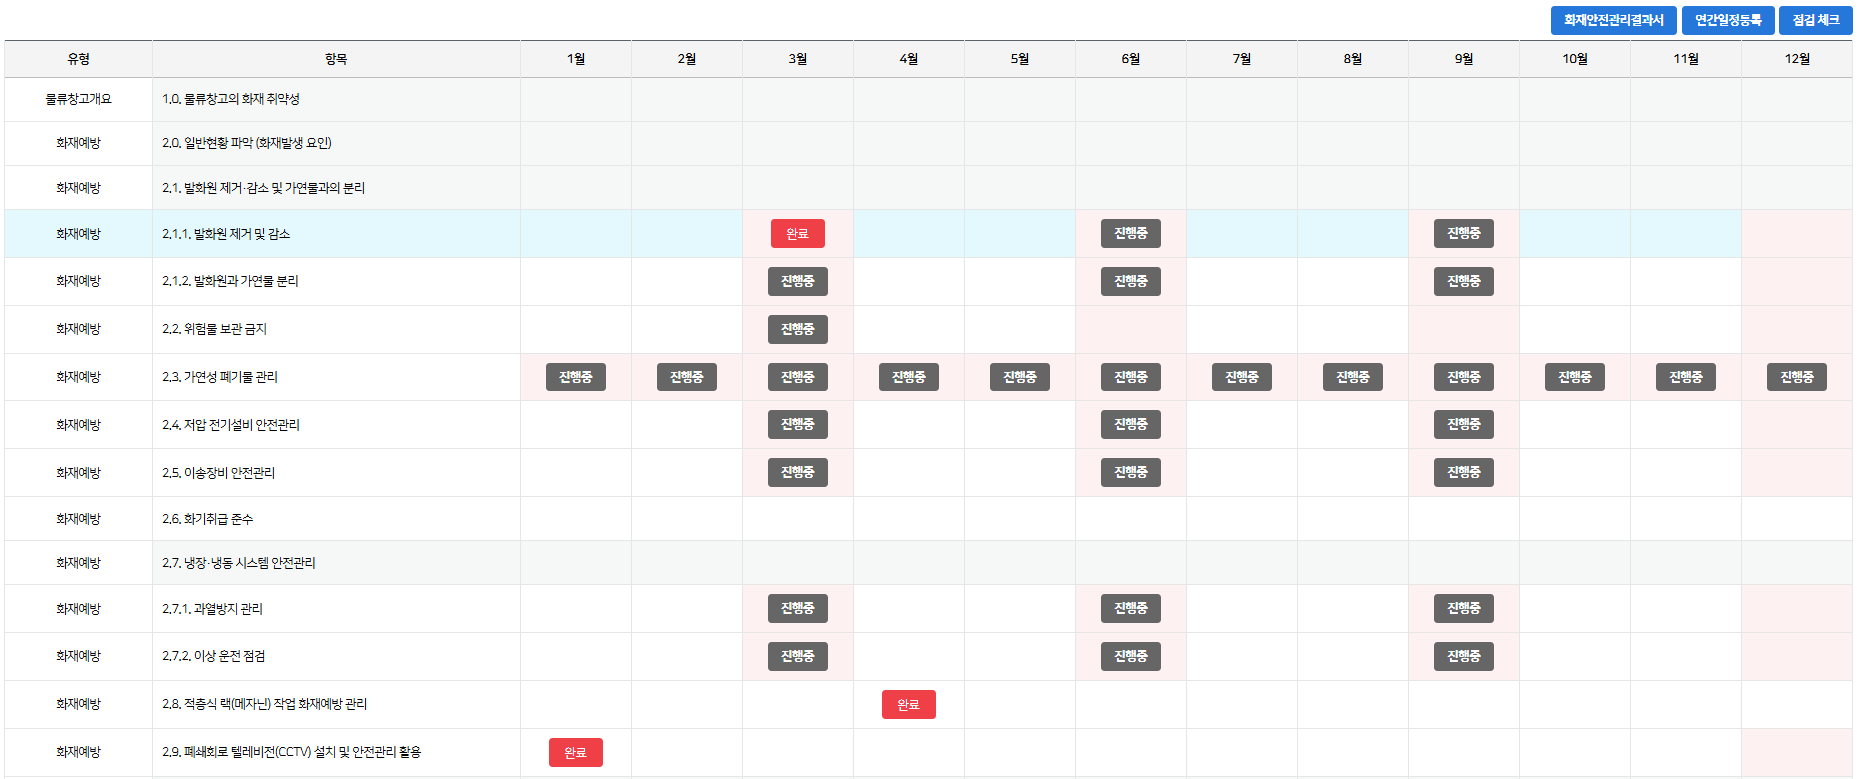Select 완료 badge for 2.8 적층식 랙 row

click(908, 704)
